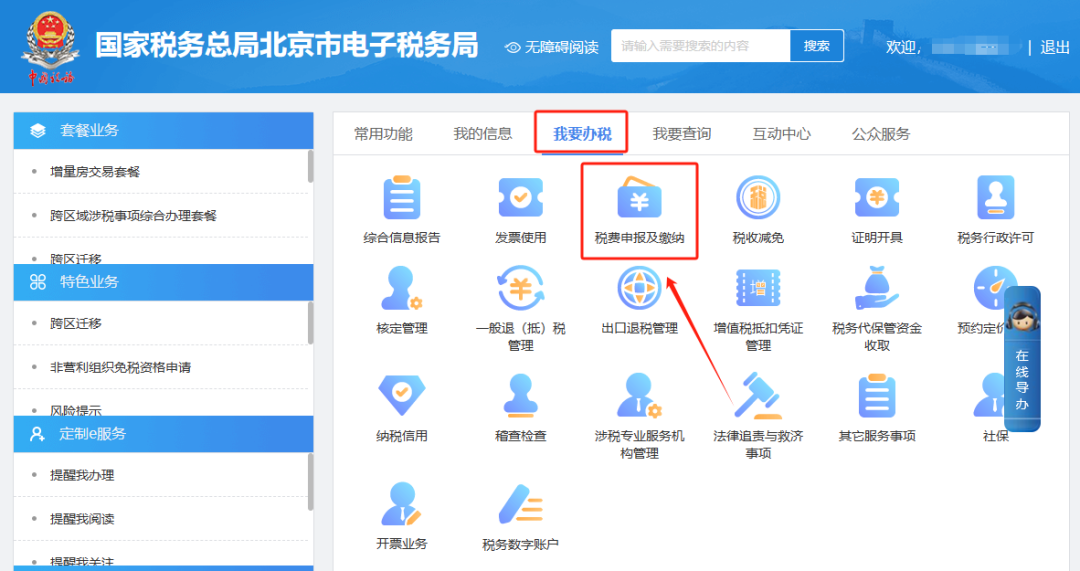
Task: Open 非营利组织免税资格申请 link
Action: [x=120, y=367]
